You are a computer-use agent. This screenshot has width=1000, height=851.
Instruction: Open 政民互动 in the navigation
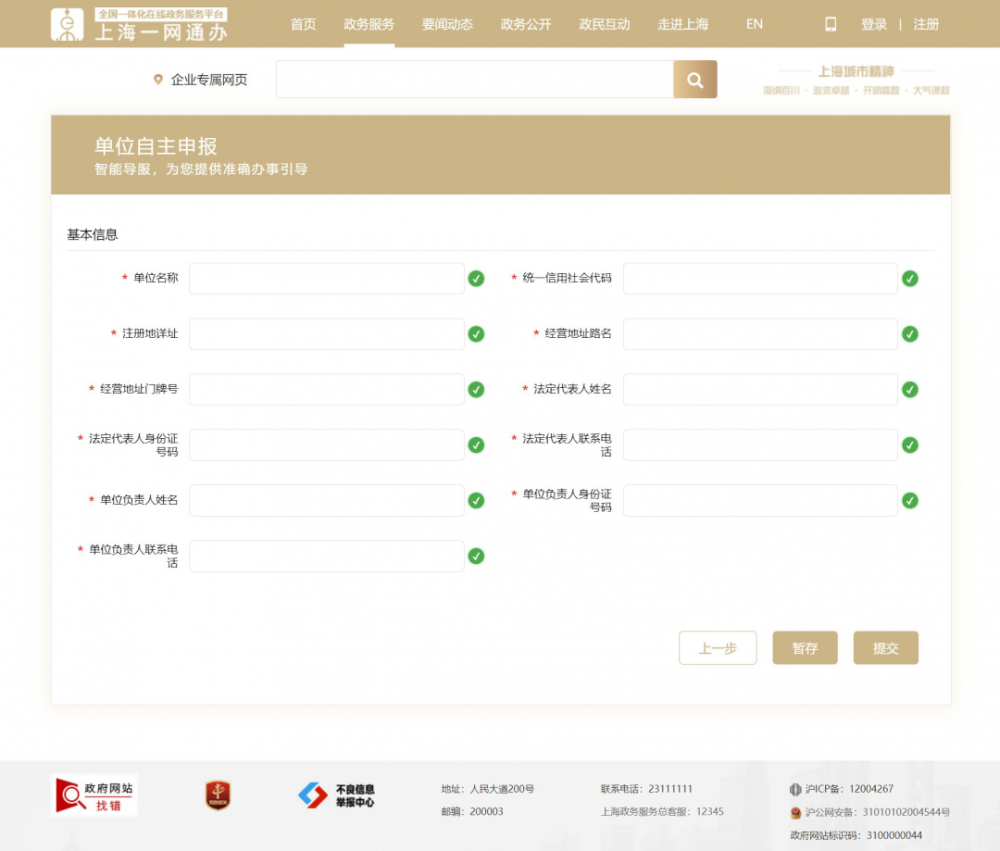coord(605,24)
